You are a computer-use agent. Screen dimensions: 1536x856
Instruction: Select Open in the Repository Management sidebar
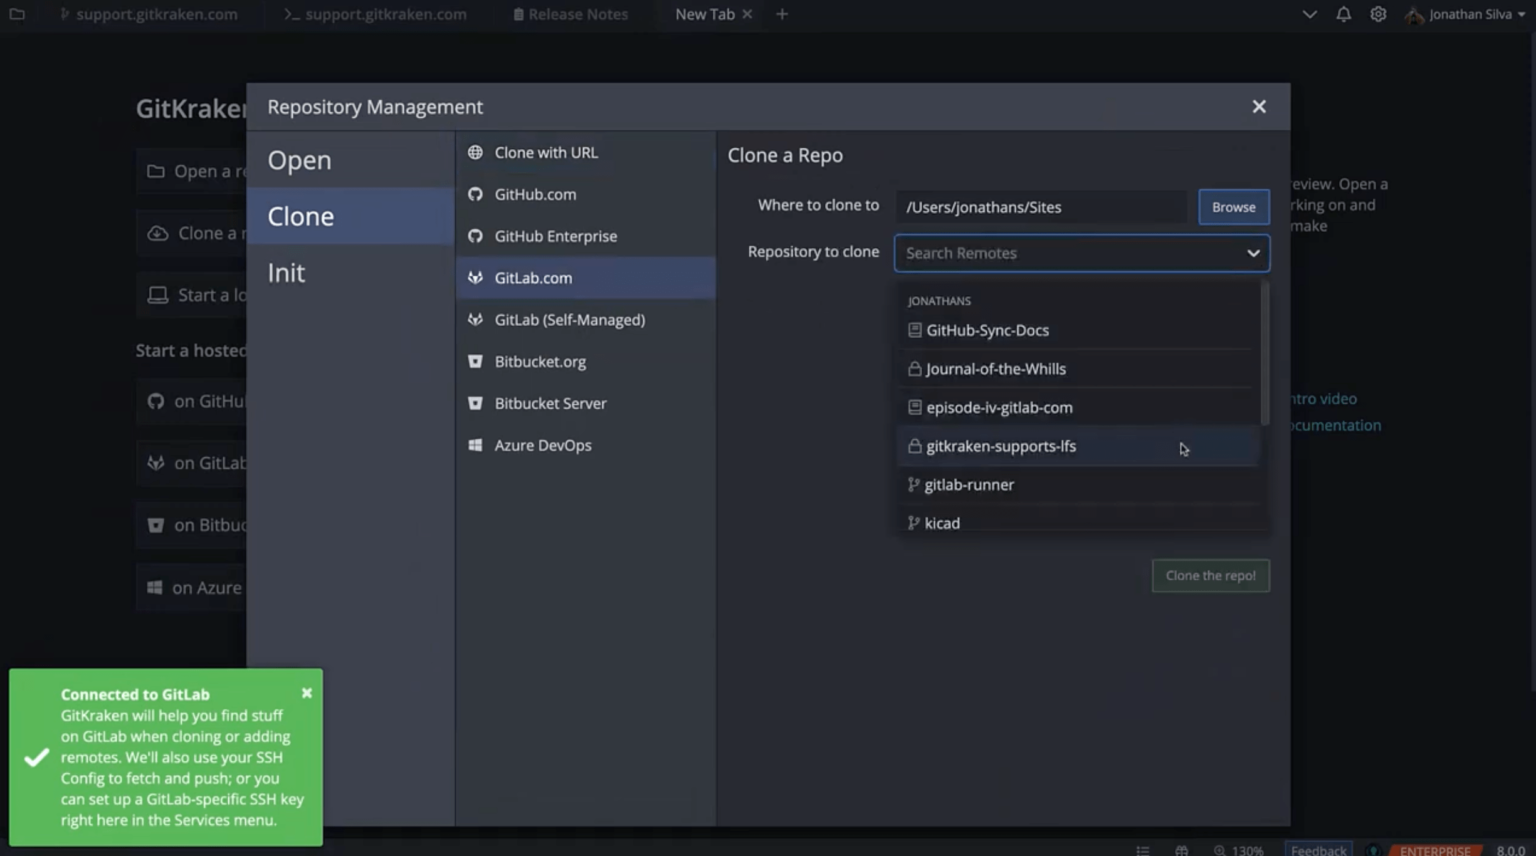(x=299, y=160)
